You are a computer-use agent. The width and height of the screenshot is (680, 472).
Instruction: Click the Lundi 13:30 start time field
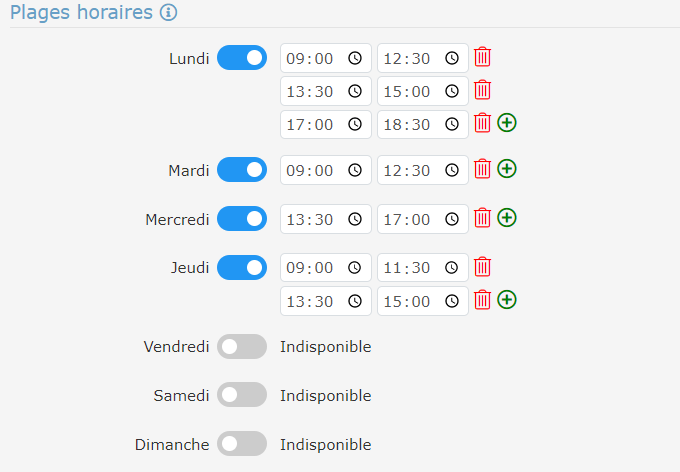(x=312, y=91)
